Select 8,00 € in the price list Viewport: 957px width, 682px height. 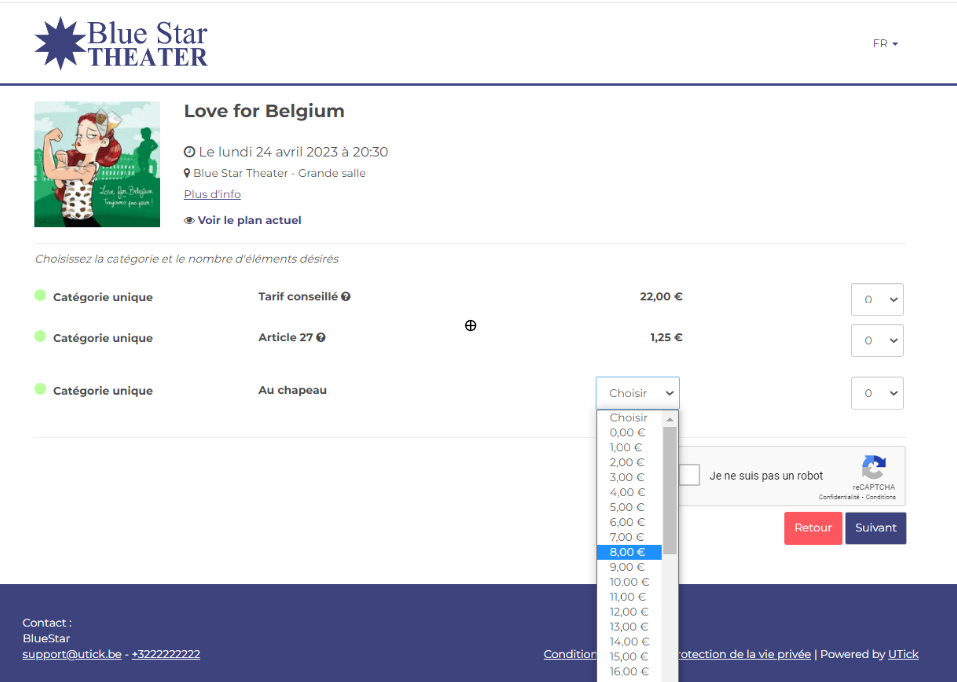628,552
